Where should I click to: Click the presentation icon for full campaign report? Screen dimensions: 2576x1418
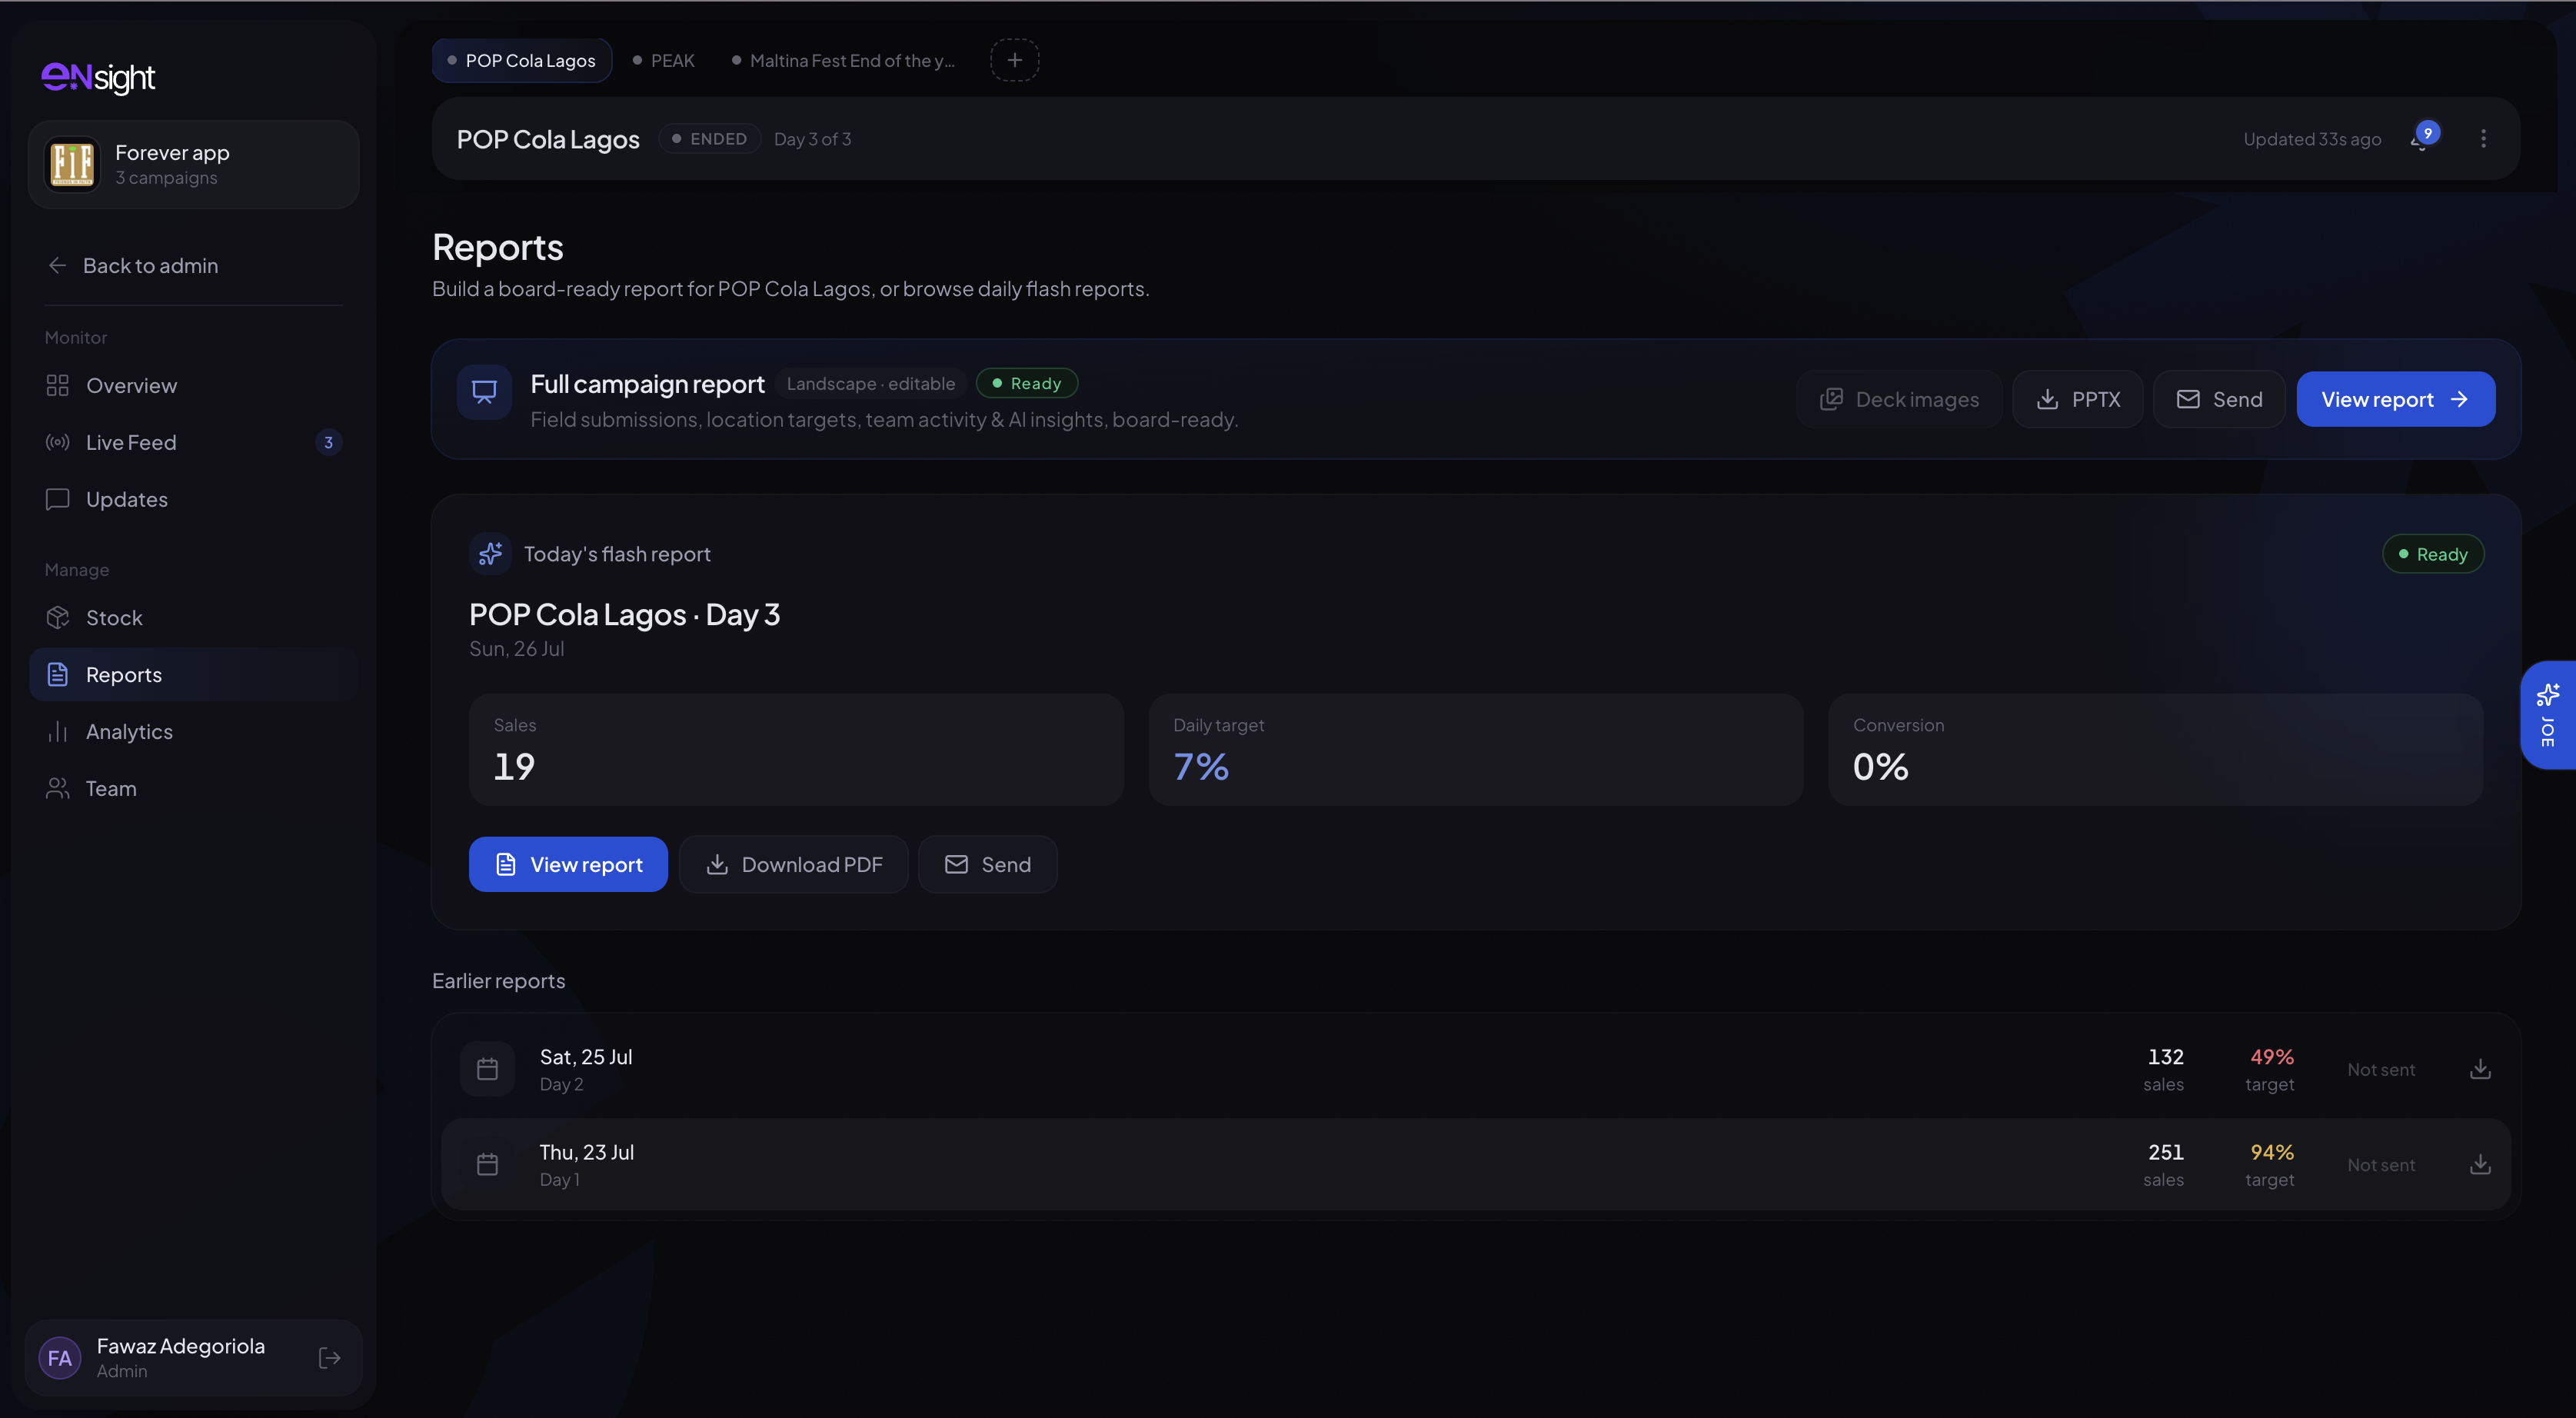click(x=484, y=392)
